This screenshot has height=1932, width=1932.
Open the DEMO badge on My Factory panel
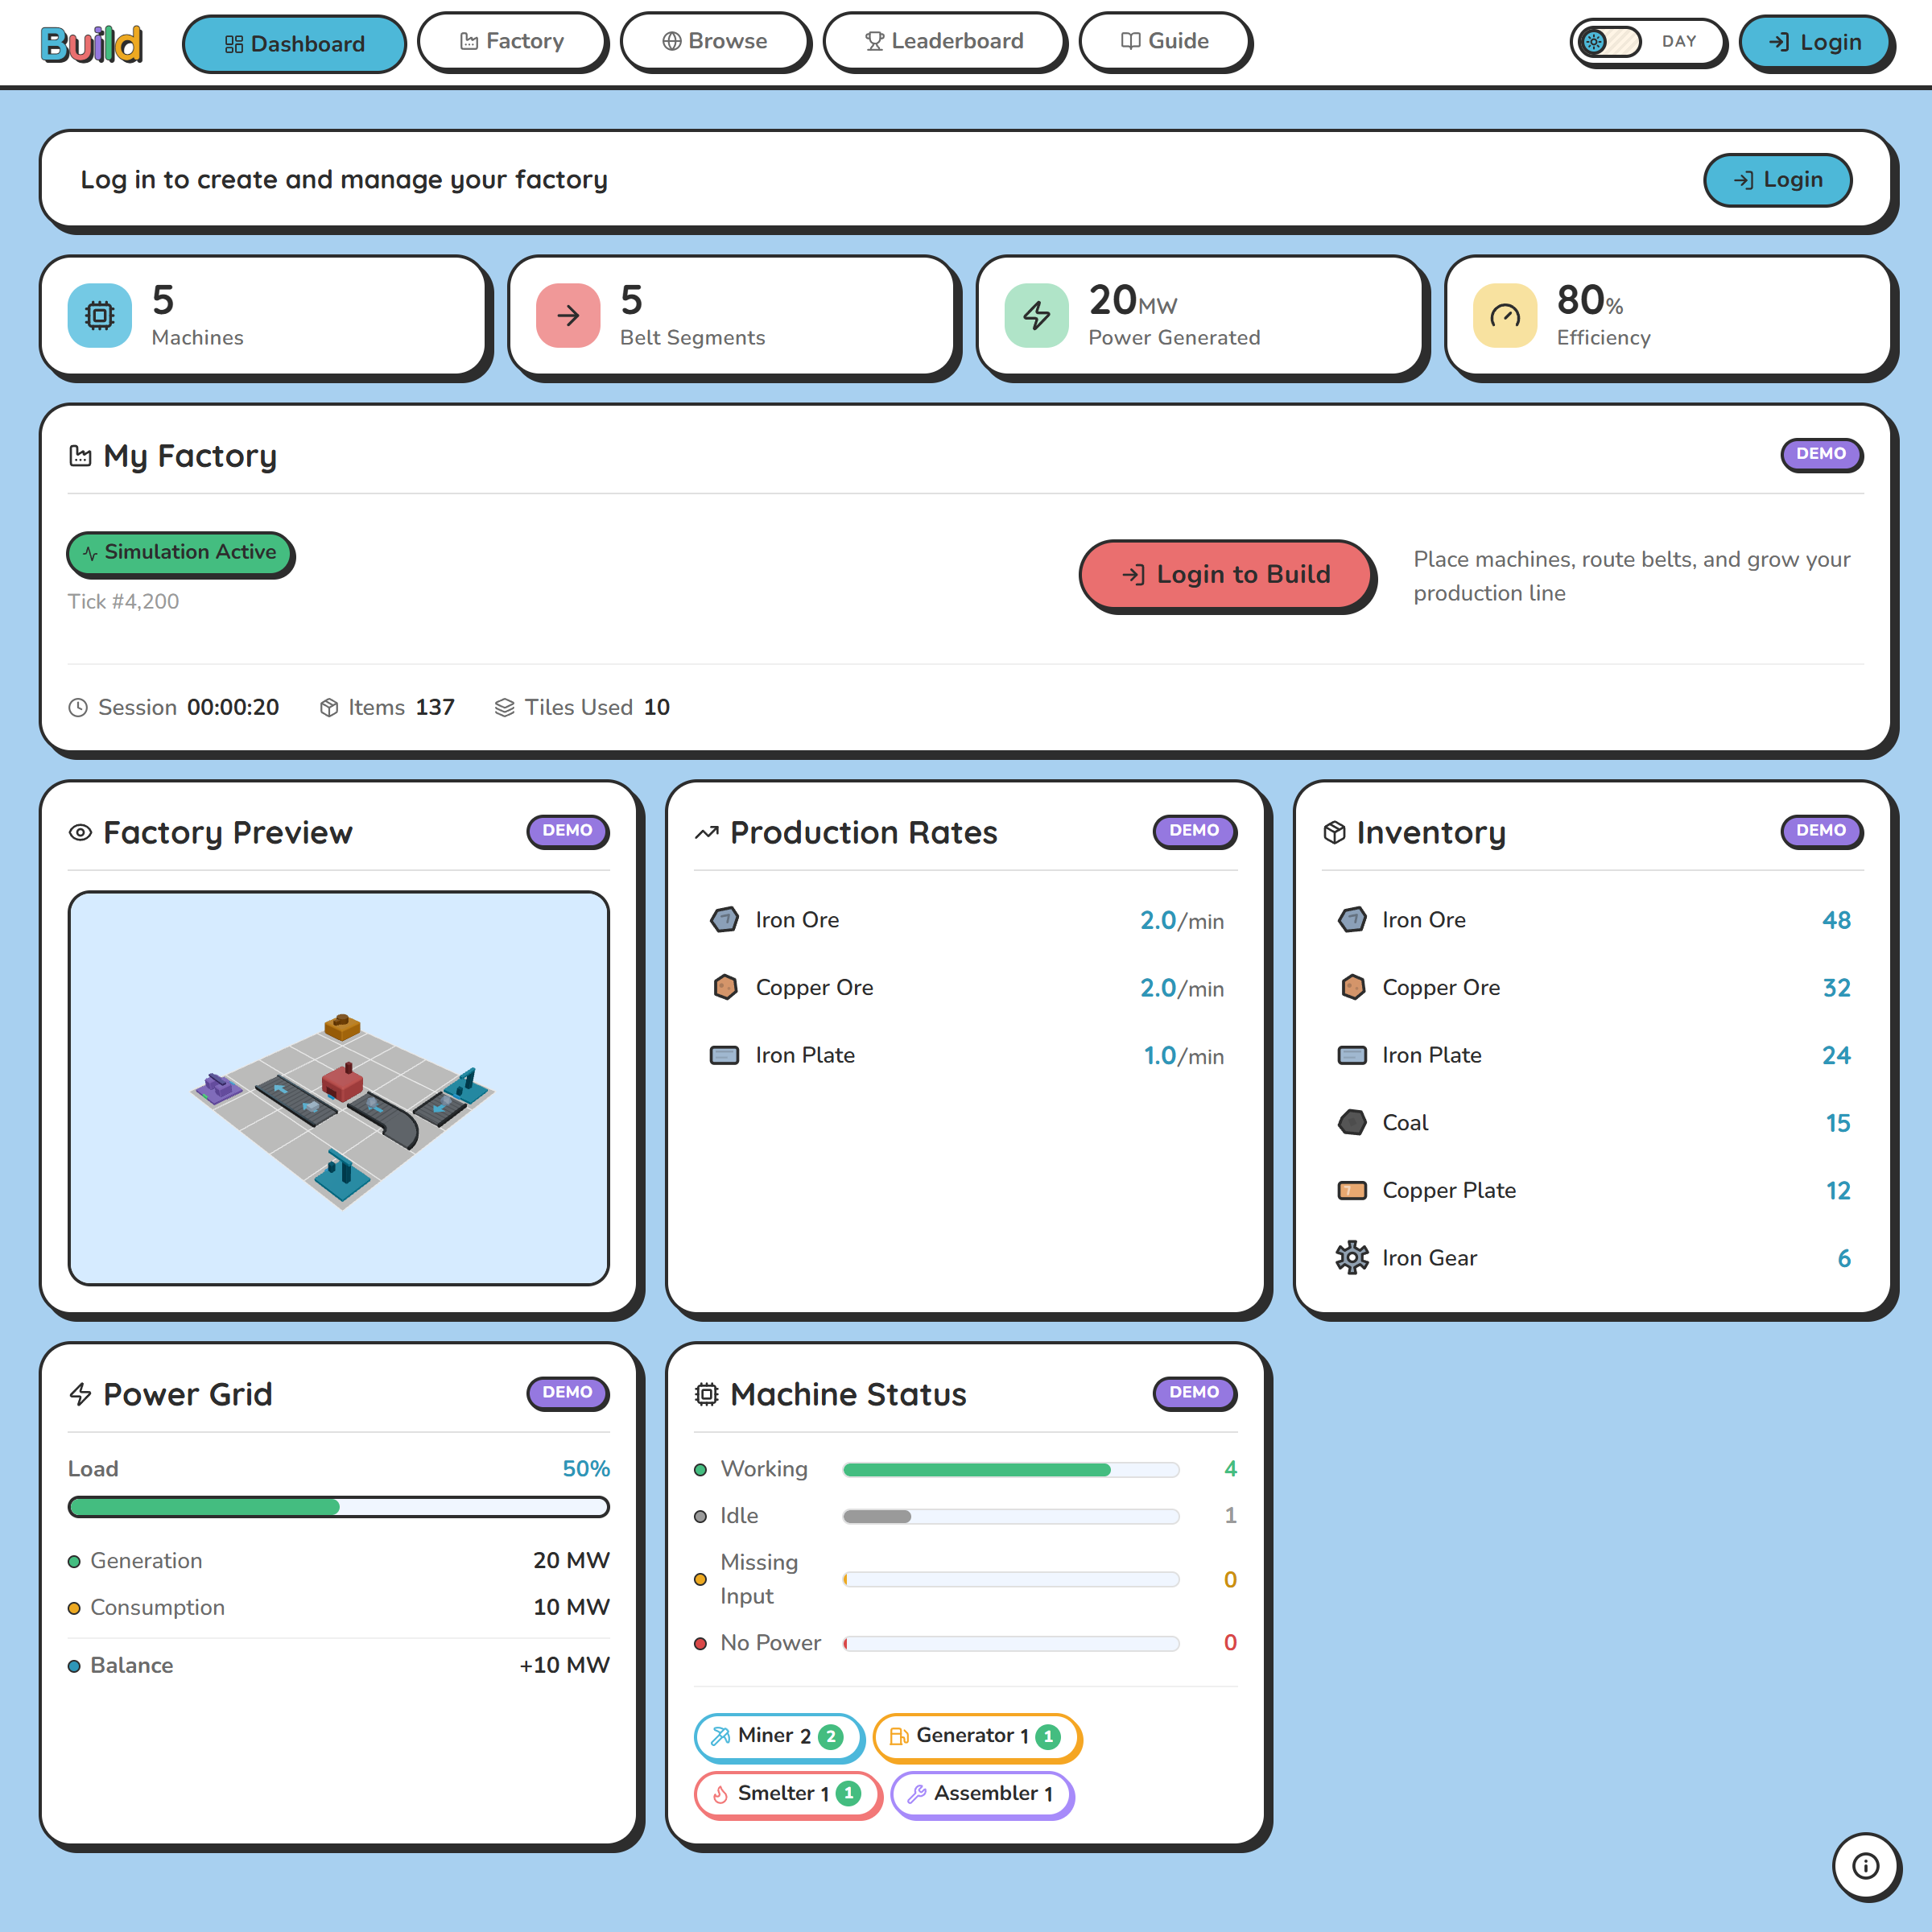[x=1821, y=455]
